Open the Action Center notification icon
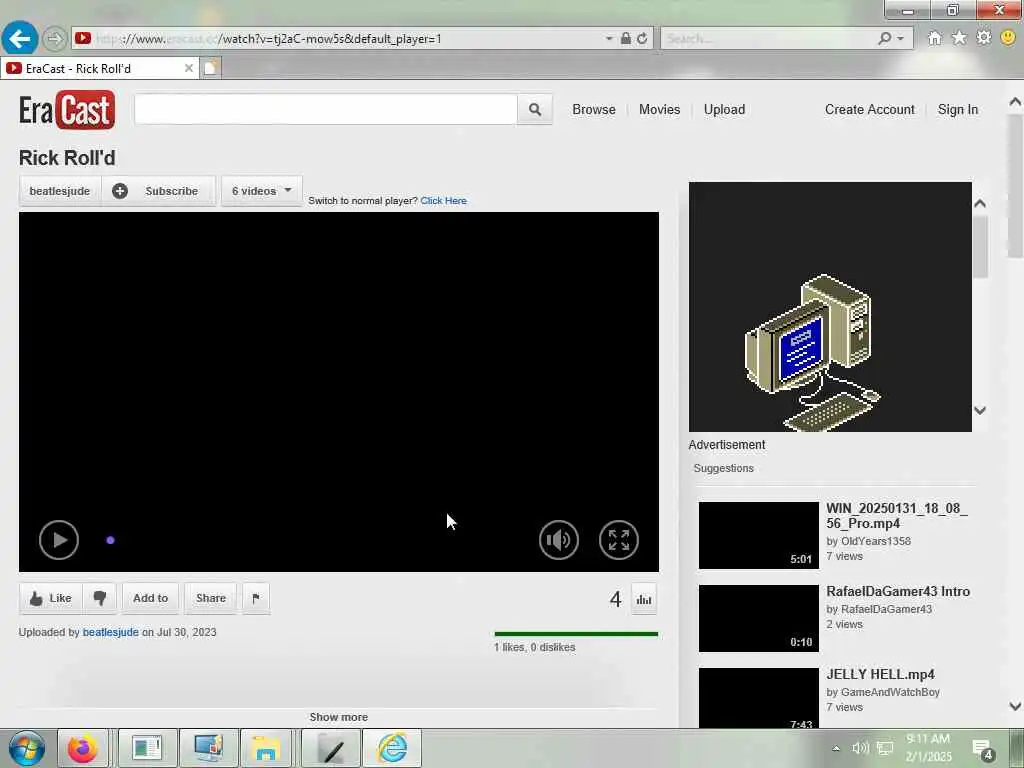 coord(983,750)
